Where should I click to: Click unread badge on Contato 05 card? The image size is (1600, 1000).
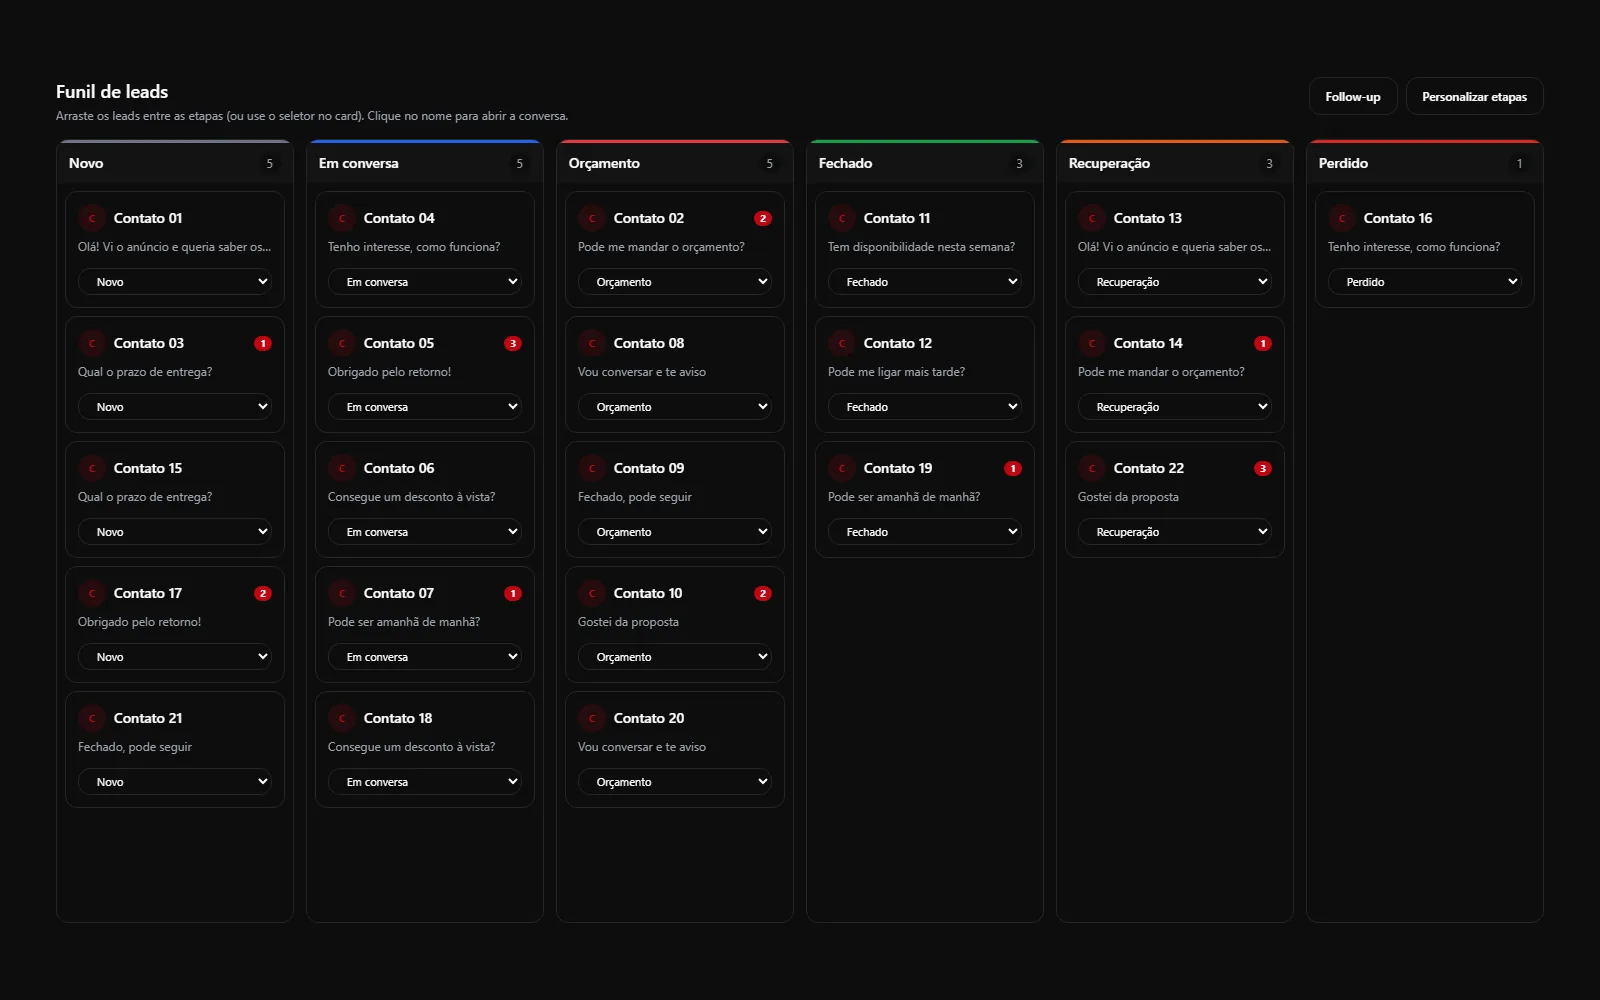pos(513,343)
